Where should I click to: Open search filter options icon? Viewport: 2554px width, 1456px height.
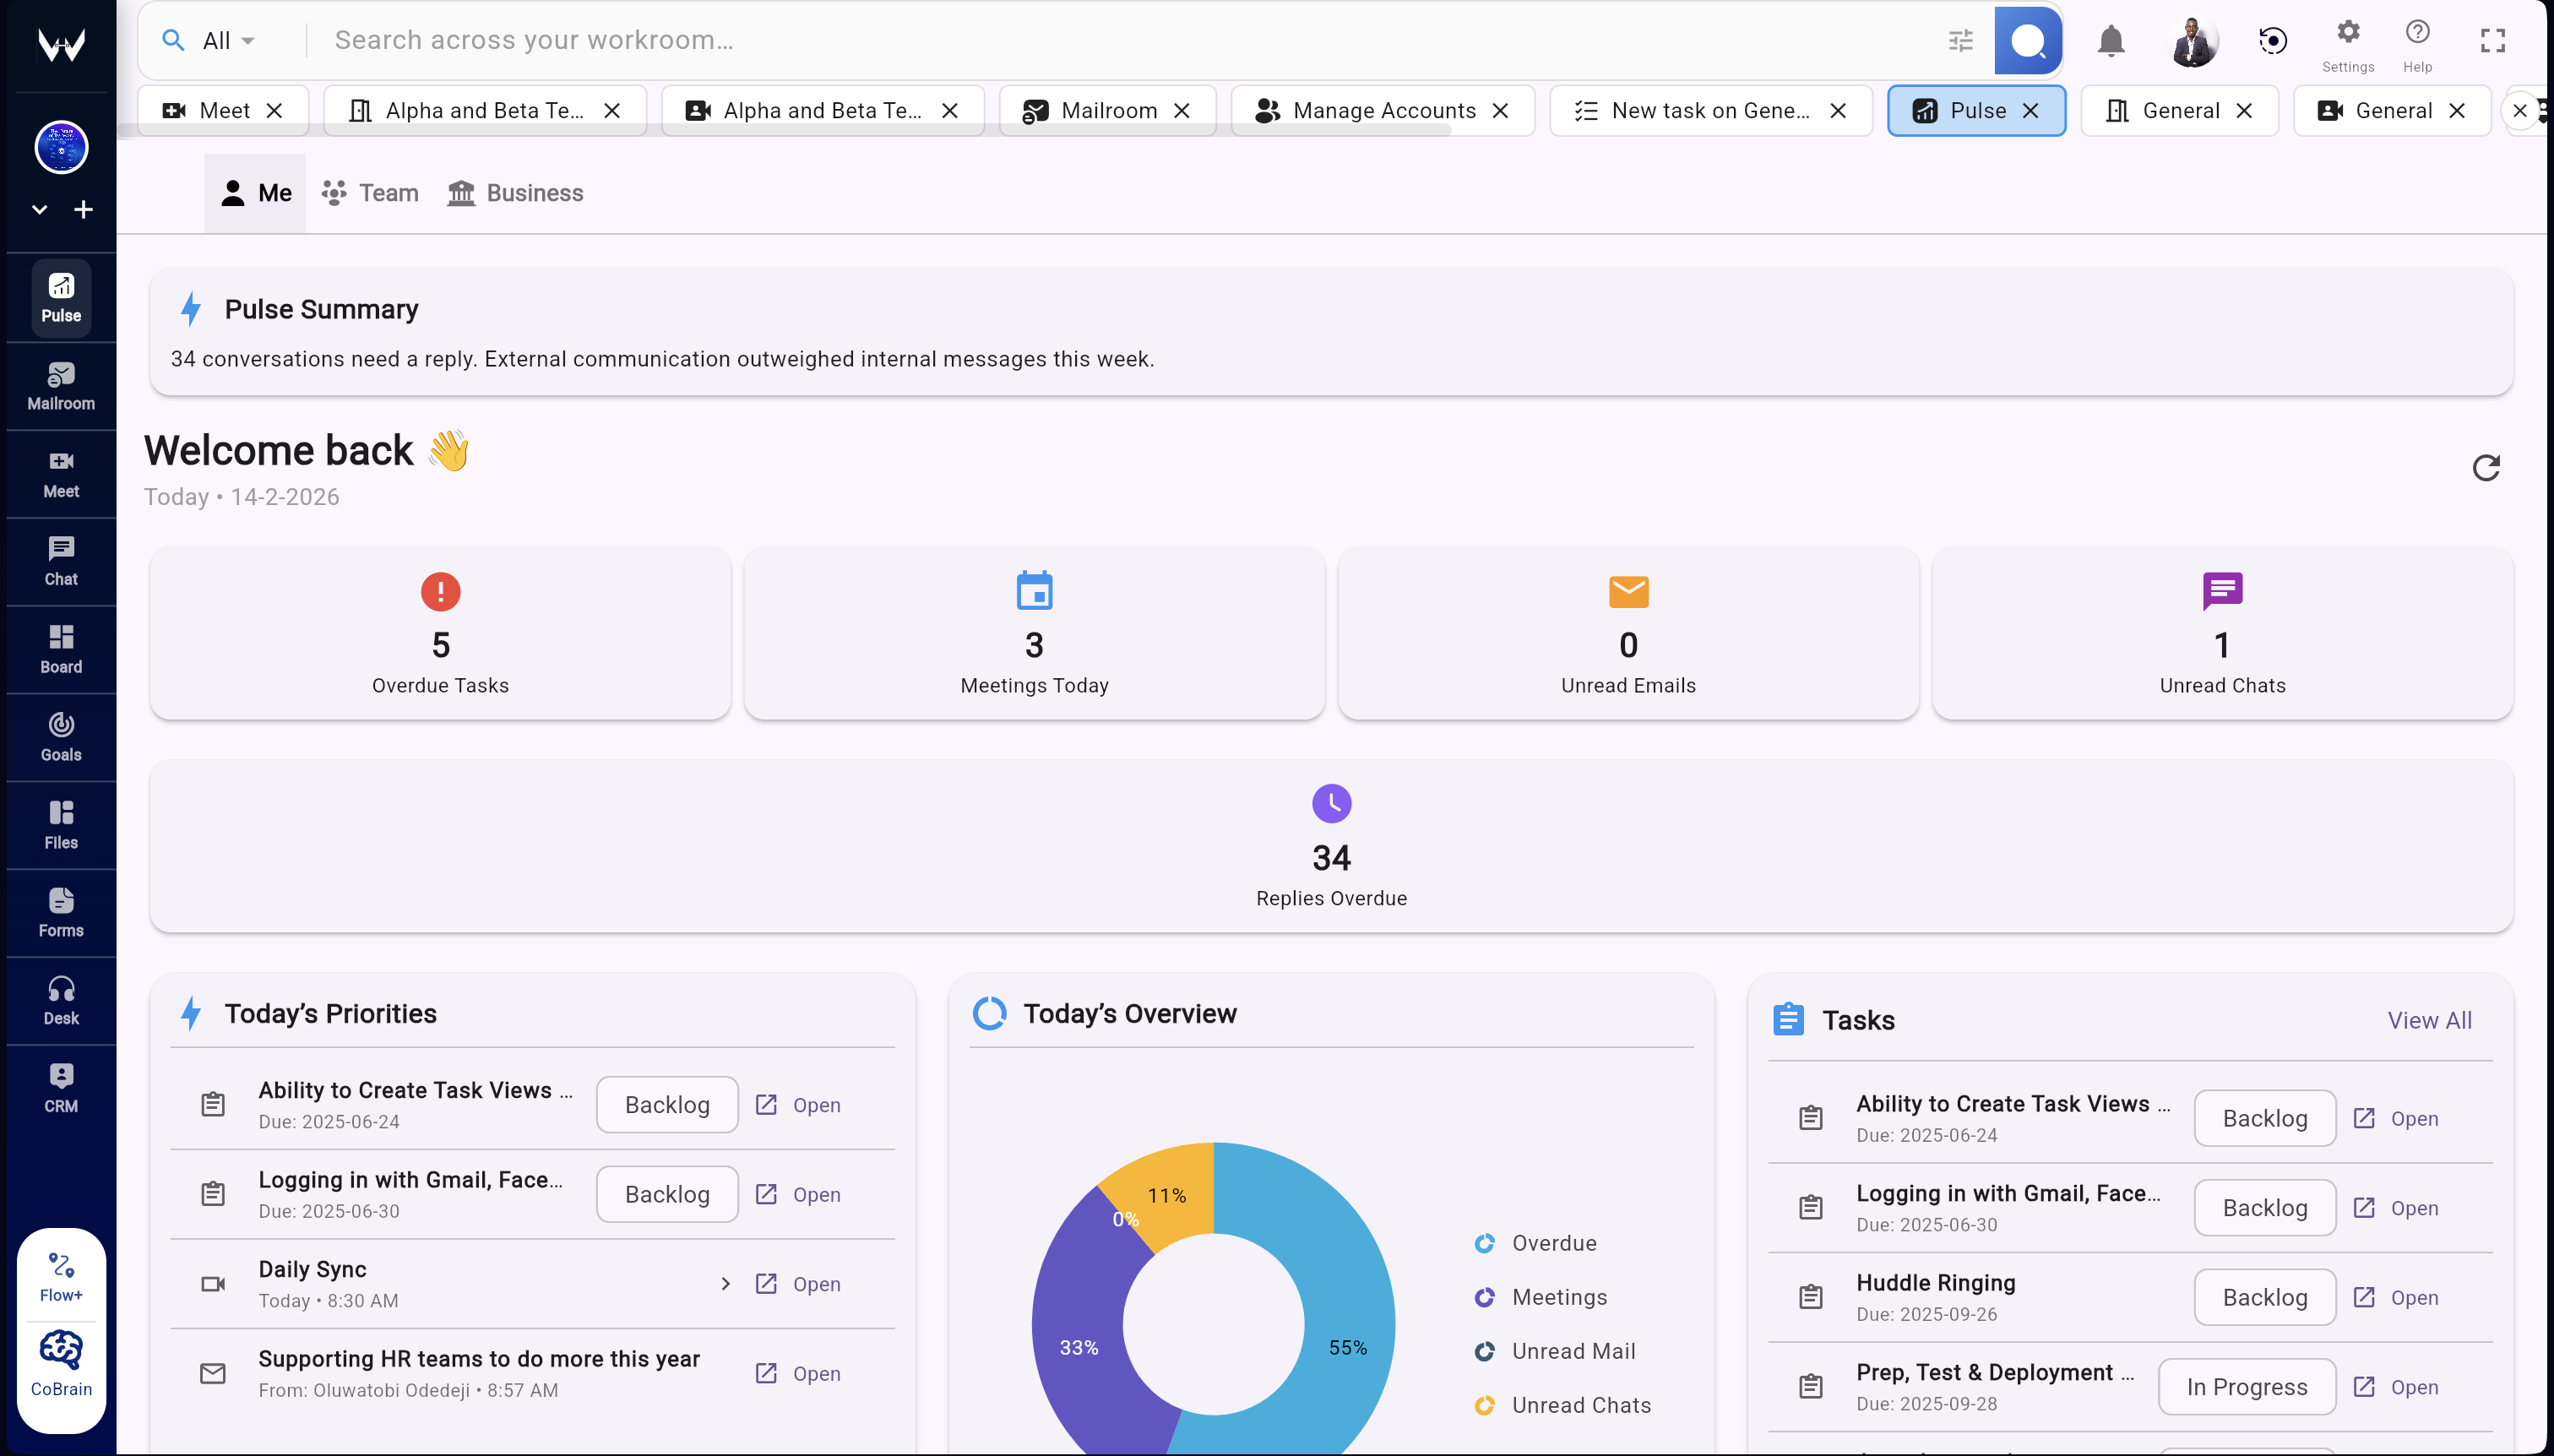pyautogui.click(x=1960, y=41)
